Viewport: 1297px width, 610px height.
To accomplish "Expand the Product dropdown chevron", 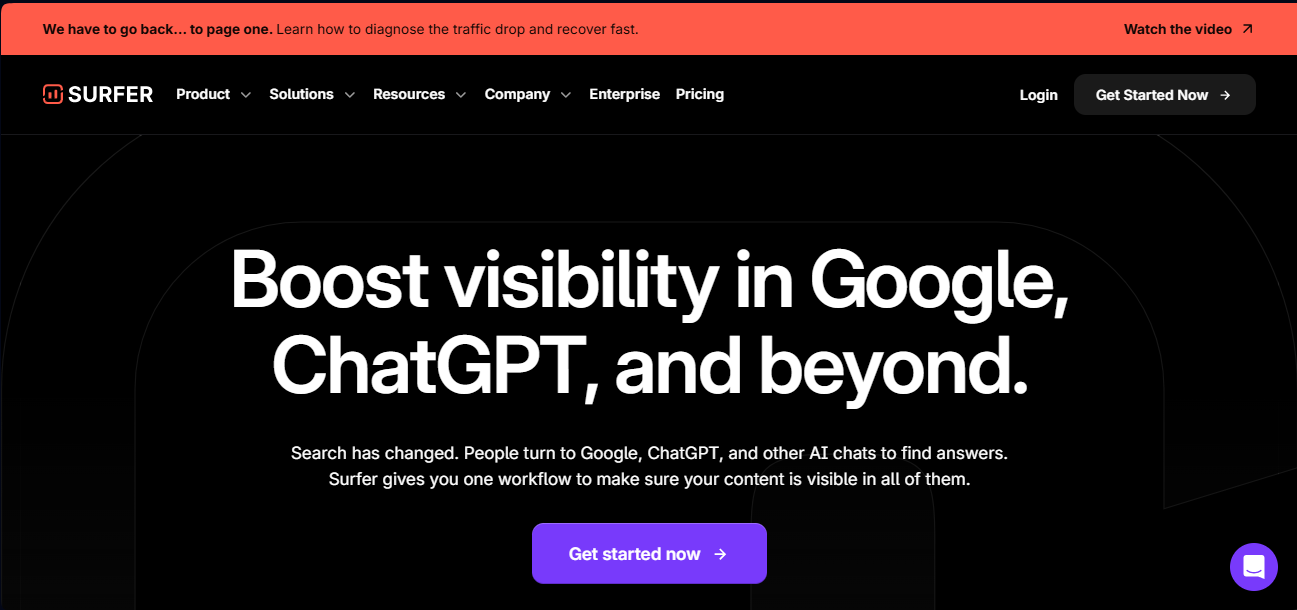I will pos(246,95).
